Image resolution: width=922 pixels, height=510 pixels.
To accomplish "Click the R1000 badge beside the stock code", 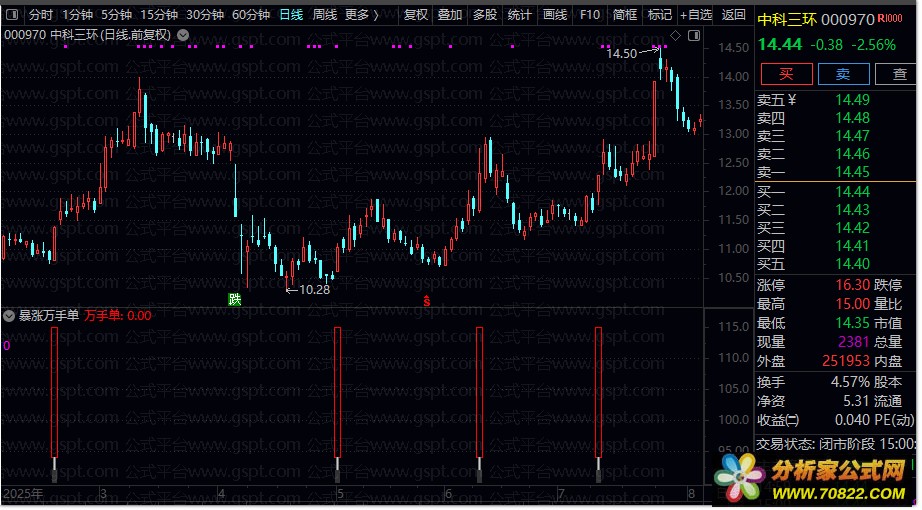I will [890, 18].
